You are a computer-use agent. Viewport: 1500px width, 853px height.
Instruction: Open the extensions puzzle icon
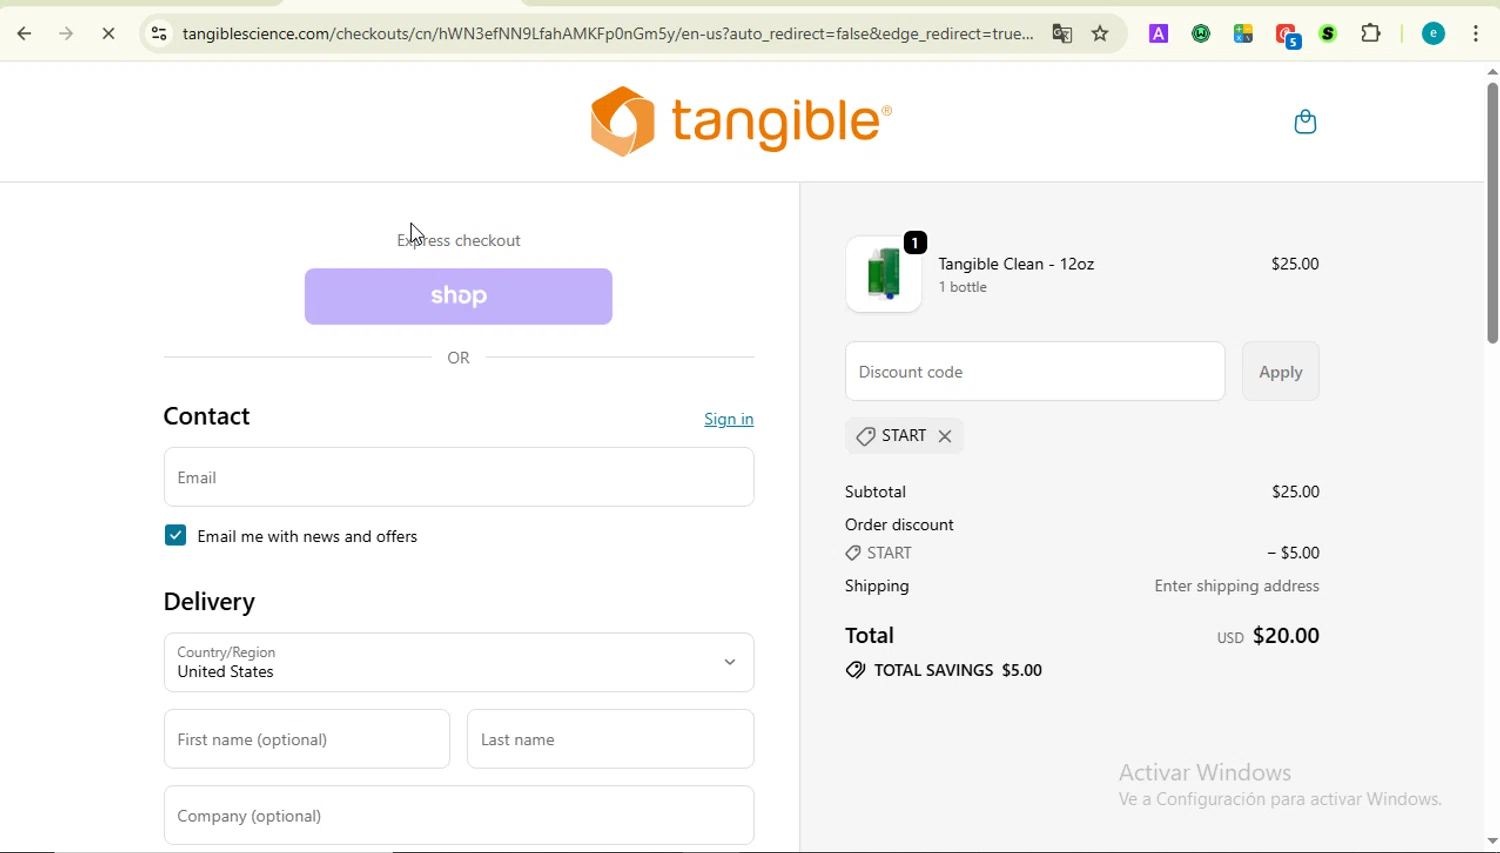click(x=1371, y=34)
